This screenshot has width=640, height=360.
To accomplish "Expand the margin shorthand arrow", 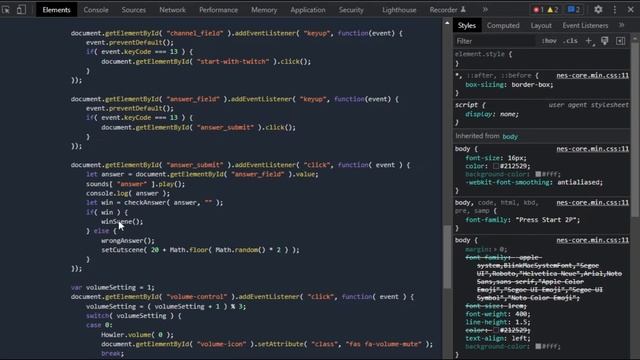I will [x=496, y=249].
